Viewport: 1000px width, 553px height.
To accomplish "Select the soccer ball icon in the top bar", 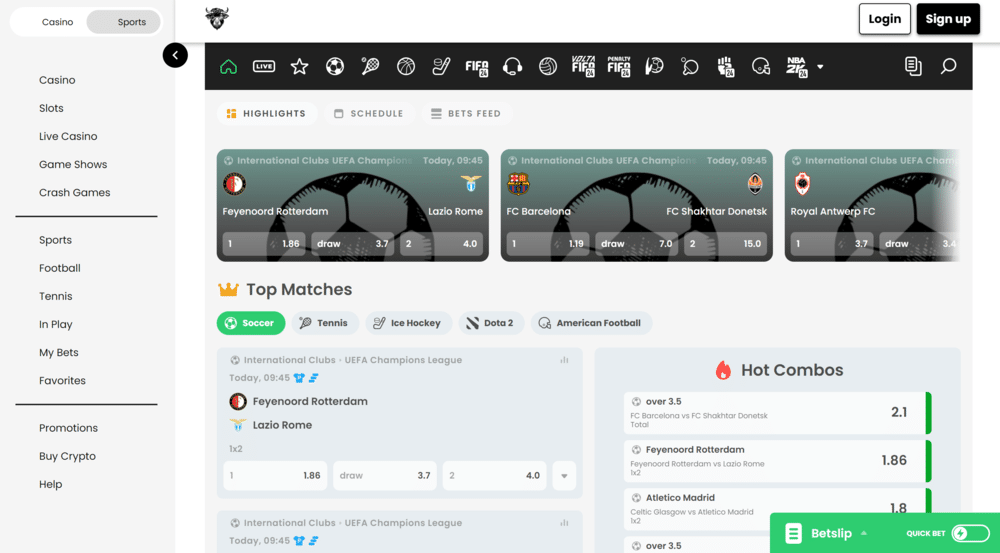I will (335, 66).
